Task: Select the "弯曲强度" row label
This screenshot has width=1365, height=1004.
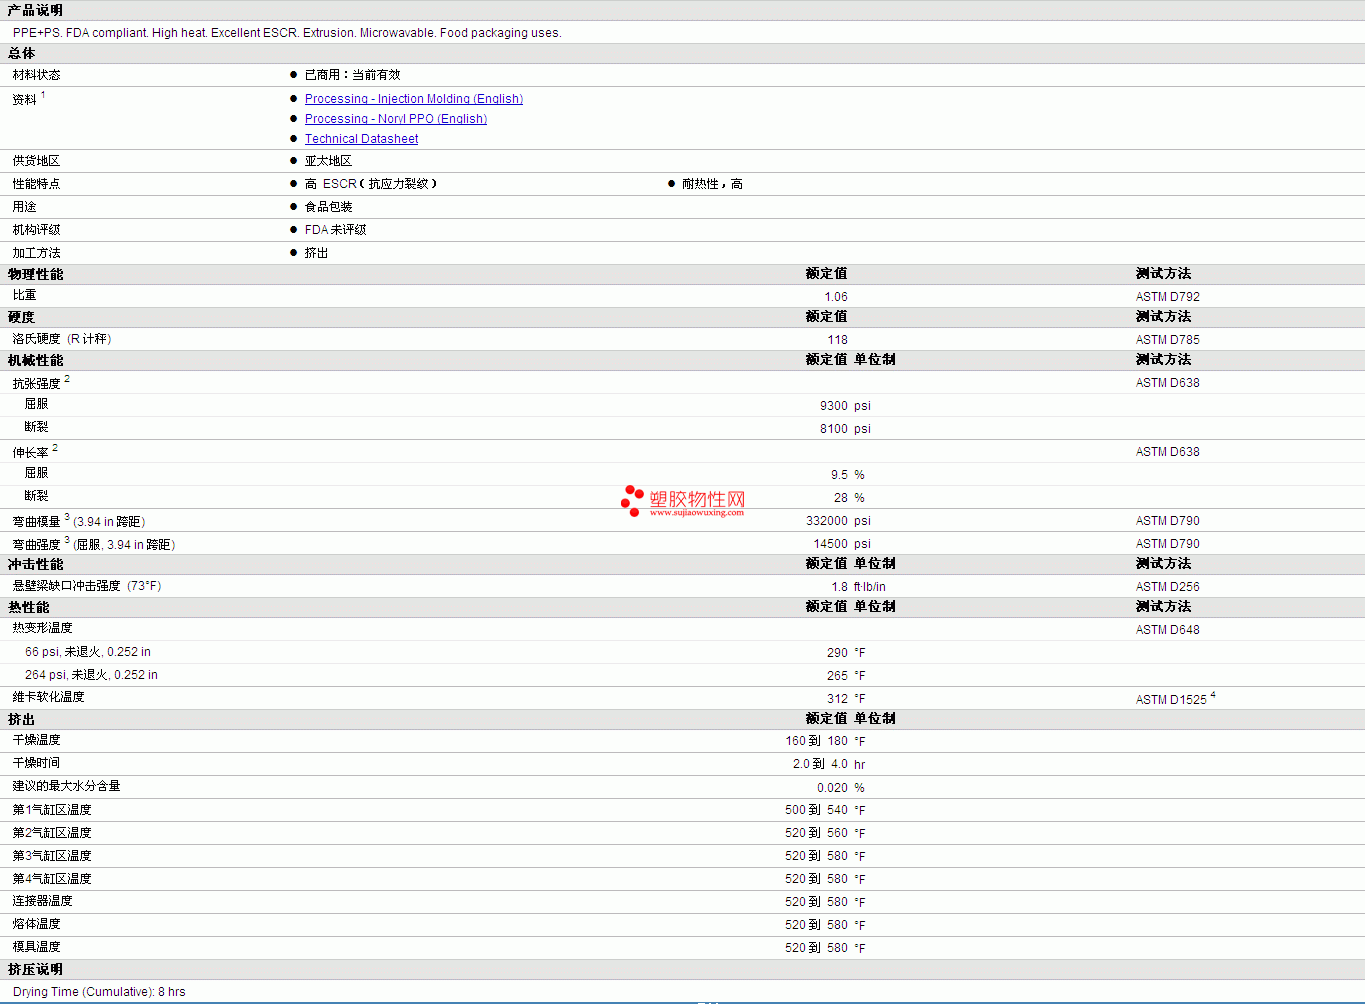Action: [x=36, y=545]
